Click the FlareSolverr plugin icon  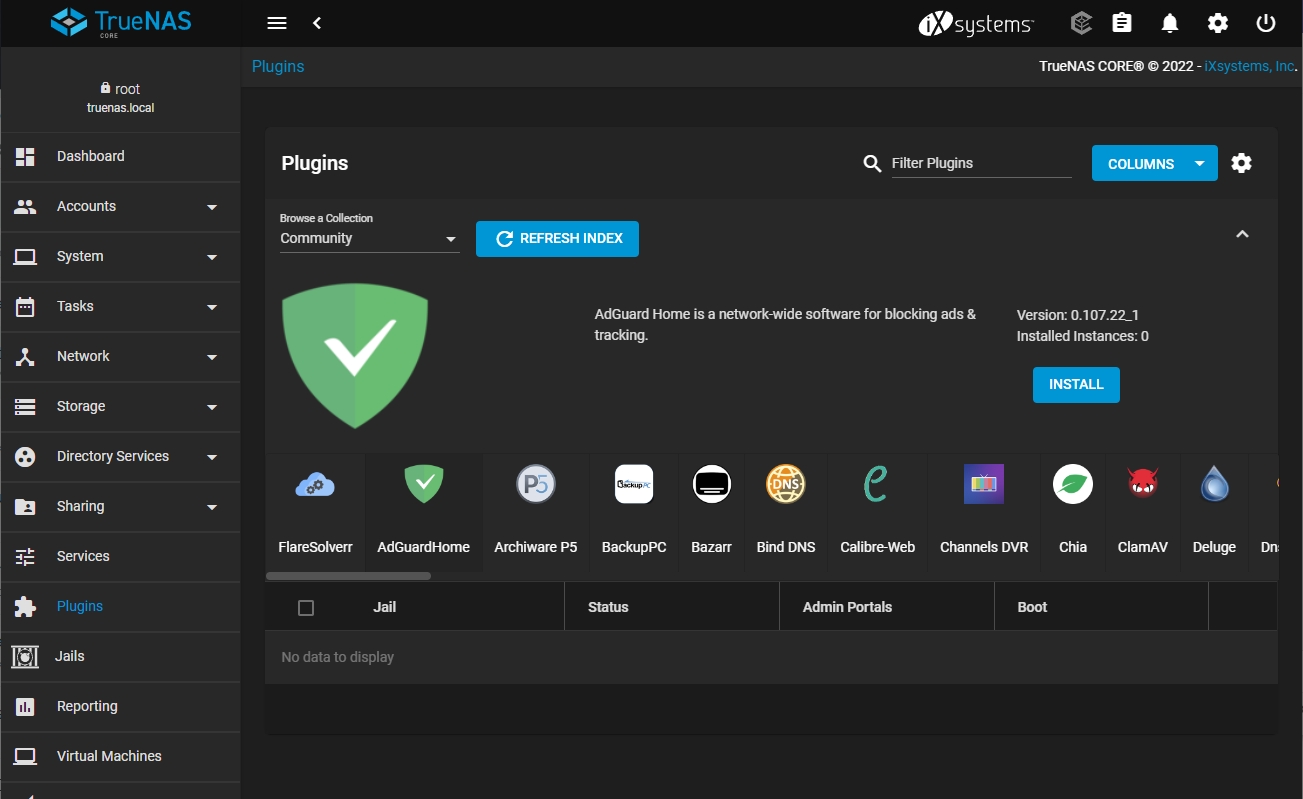coord(315,485)
